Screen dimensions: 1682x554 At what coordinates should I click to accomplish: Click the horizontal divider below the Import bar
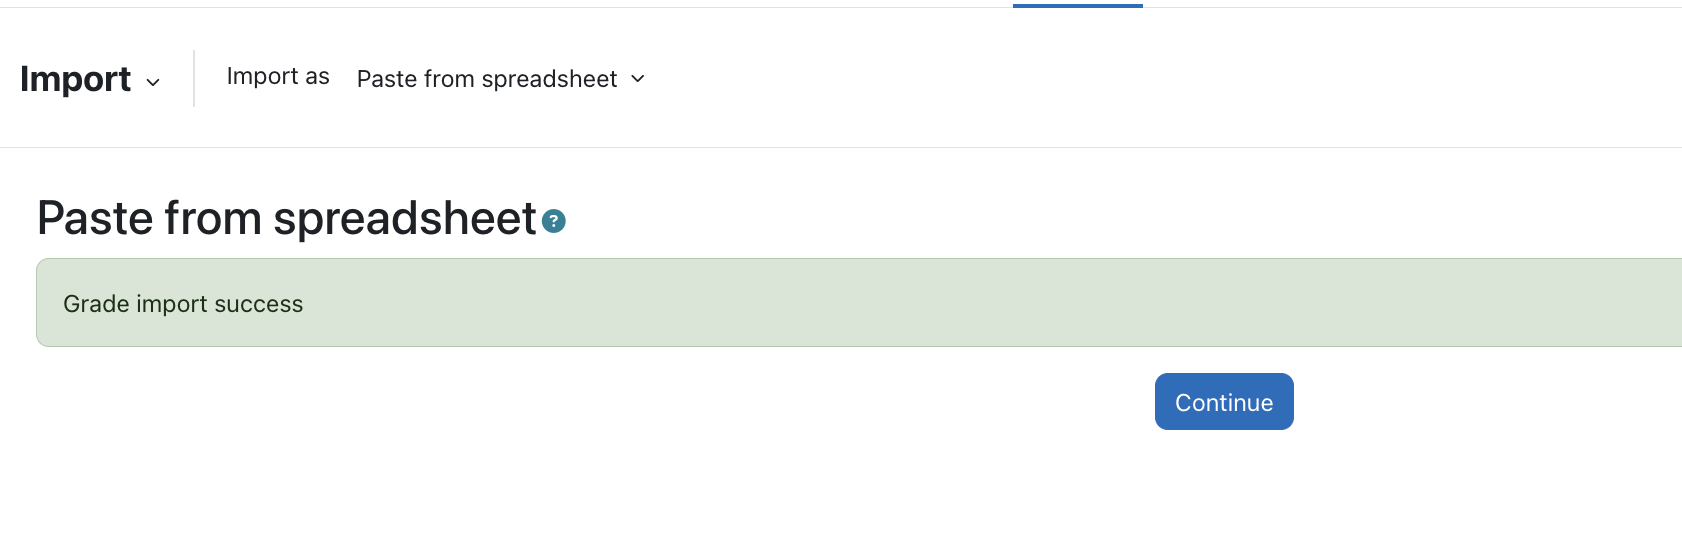pyautogui.click(x=841, y=147)
